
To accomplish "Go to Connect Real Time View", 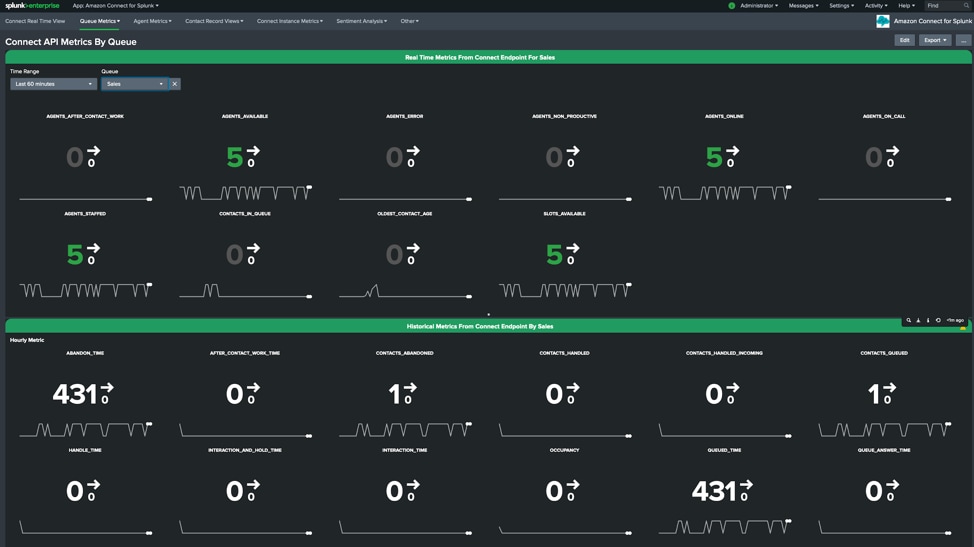I will tap(35, 21).
